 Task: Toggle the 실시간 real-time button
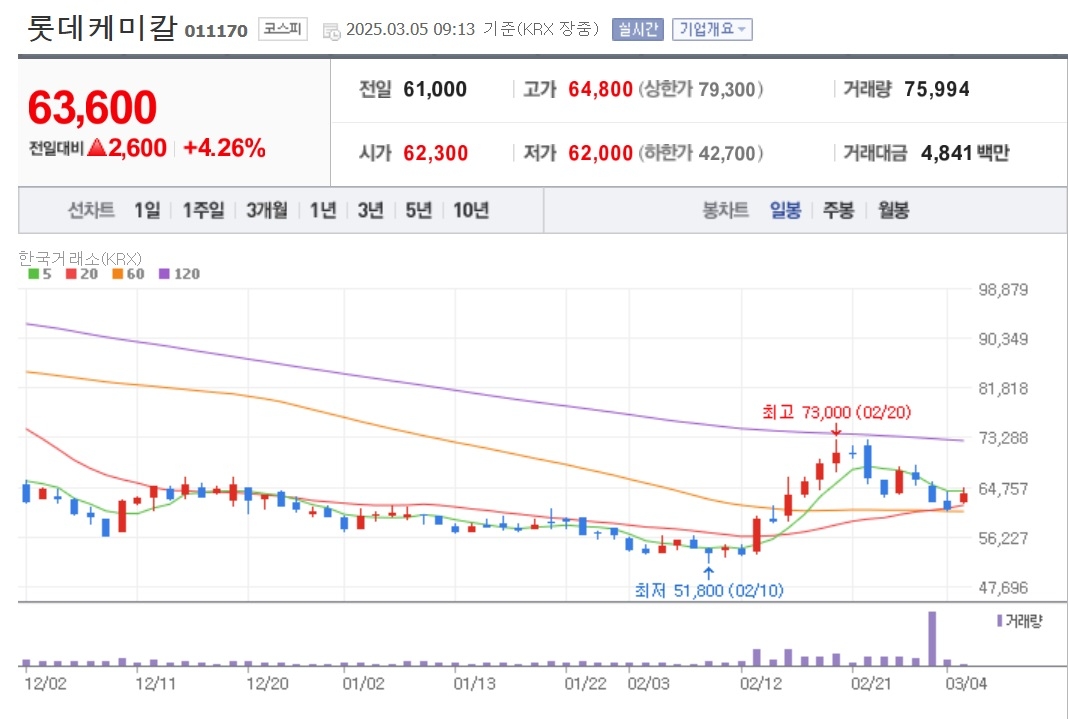click(x=638, y=29)
